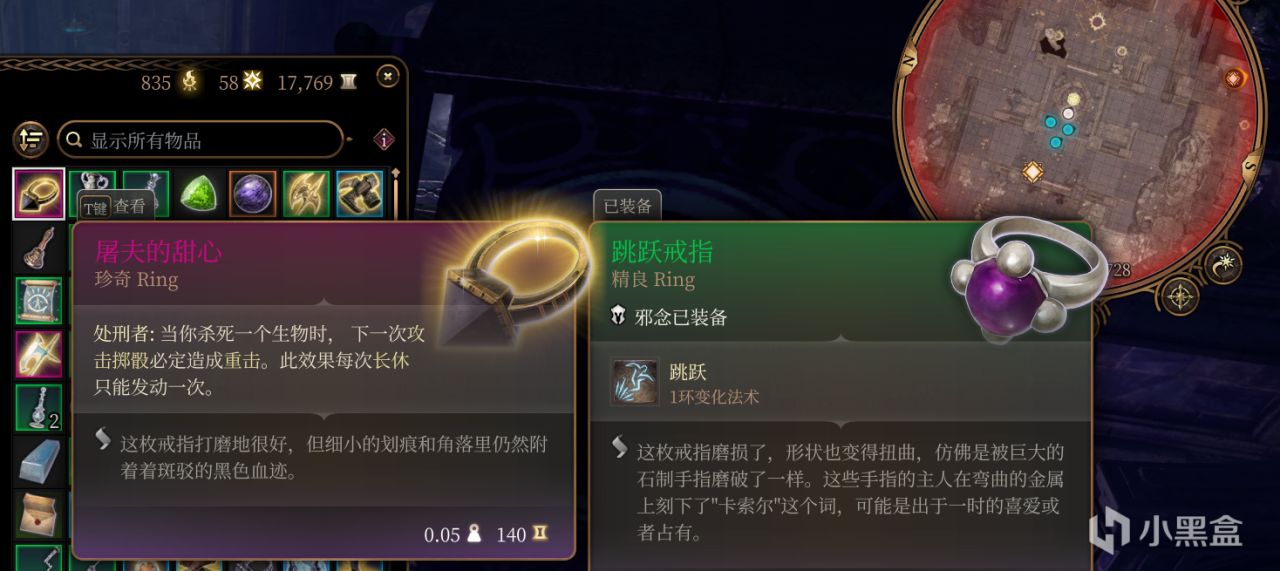The width and height of the screenshot is (1280, 571).
Task: Select the potion stack with count 2
Action: tap(39, 408)
